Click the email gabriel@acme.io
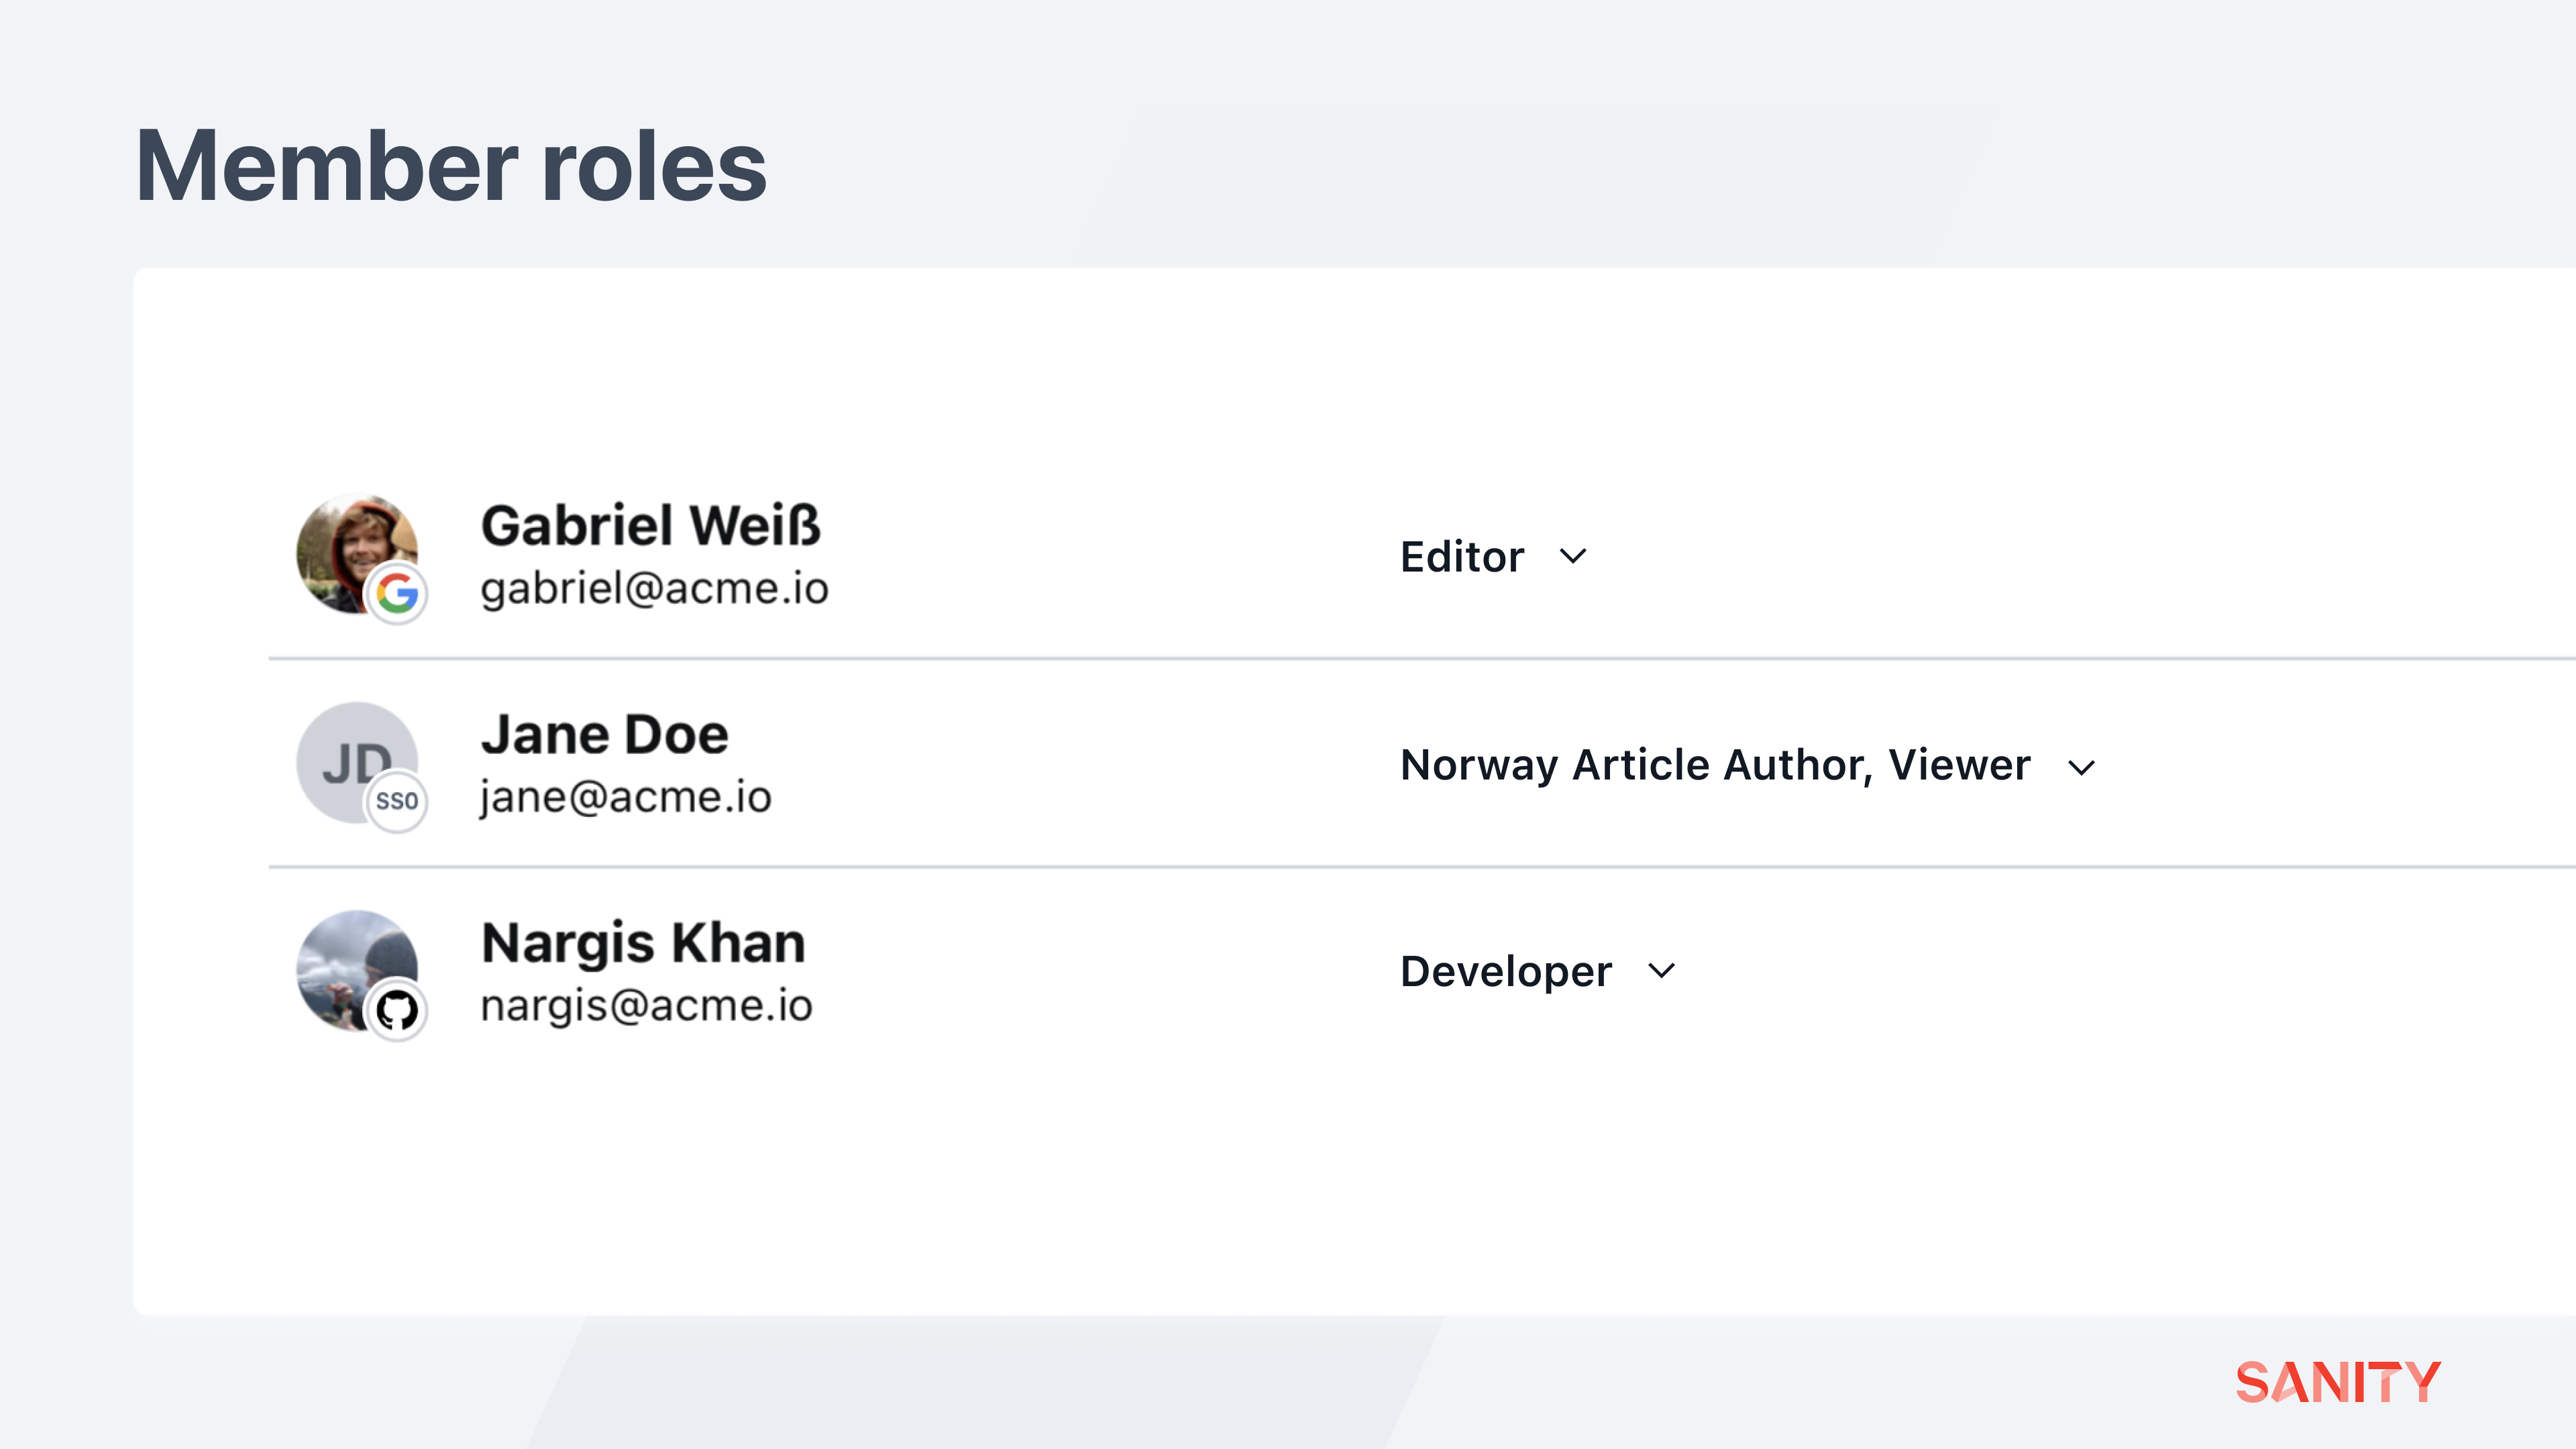This screenshot has height=1449, width=2576. pos(654,589)
